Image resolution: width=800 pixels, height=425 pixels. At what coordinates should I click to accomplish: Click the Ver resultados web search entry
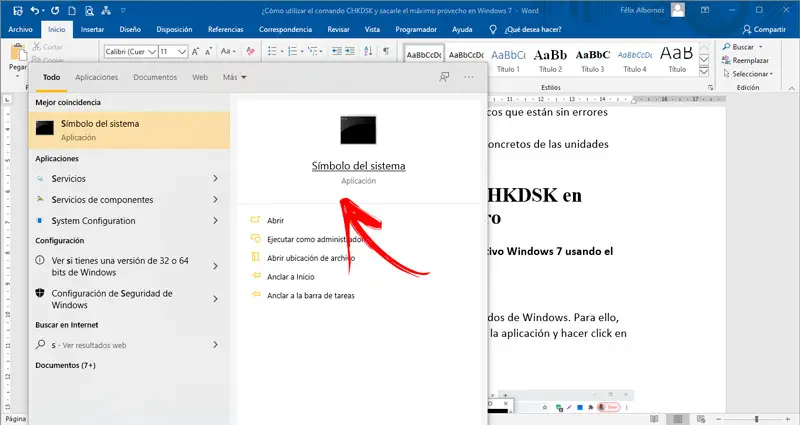click(130, 345)
